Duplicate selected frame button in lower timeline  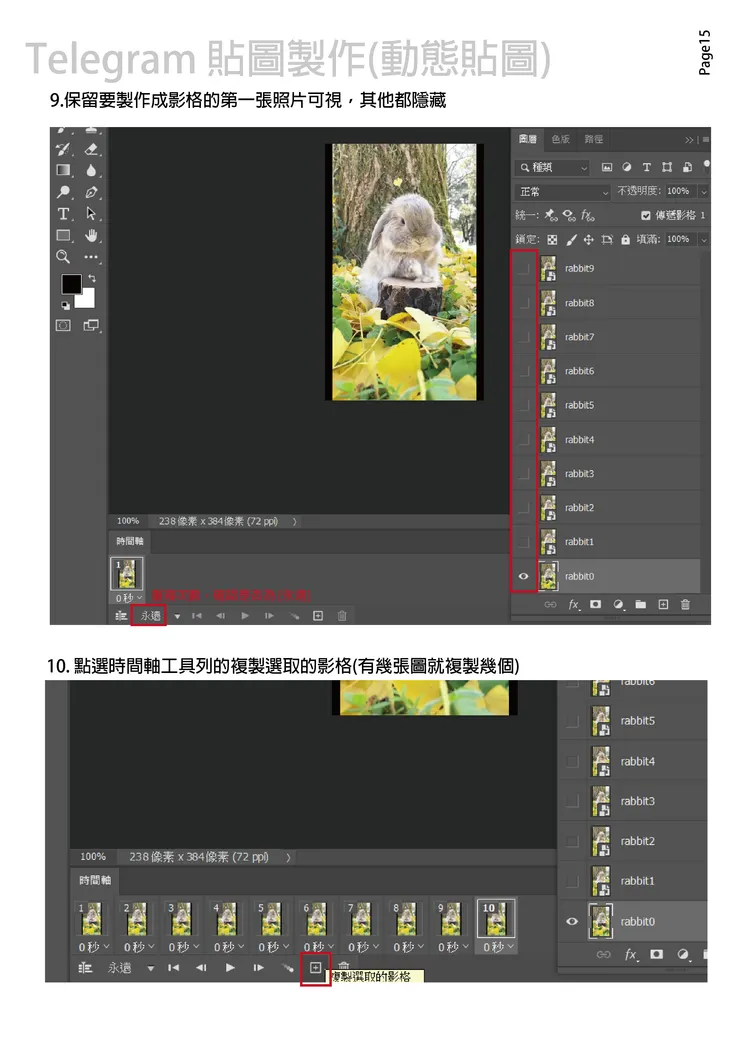click(x=316, y=967)
